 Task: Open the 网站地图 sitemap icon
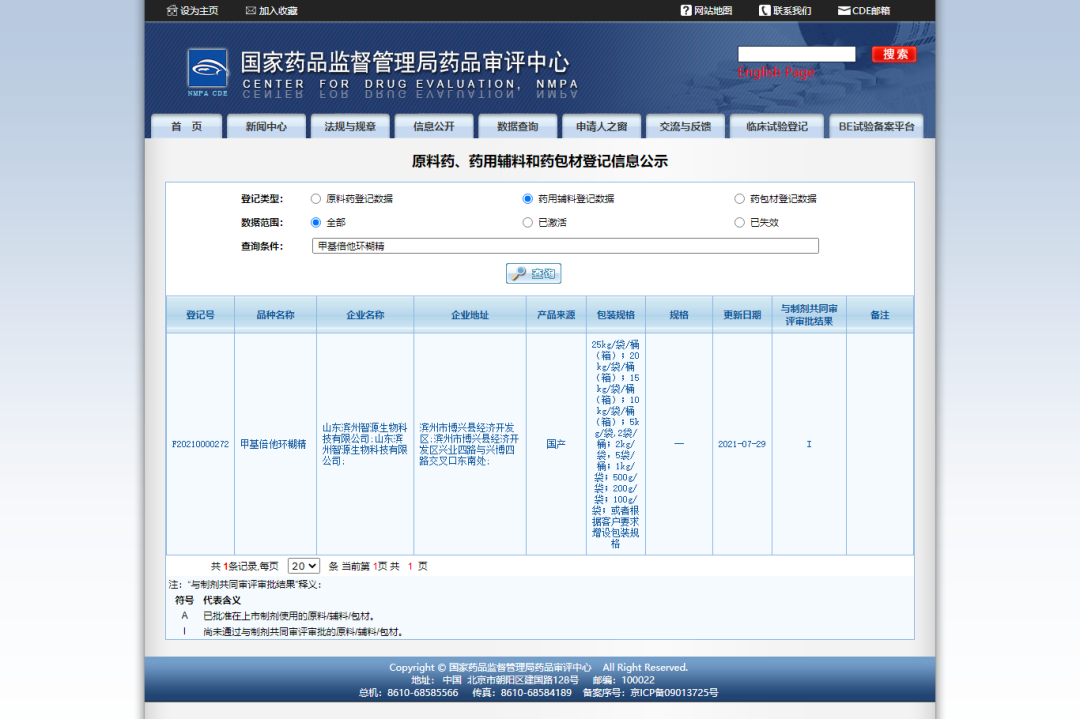pyautogui.click(x=686, y=11)
